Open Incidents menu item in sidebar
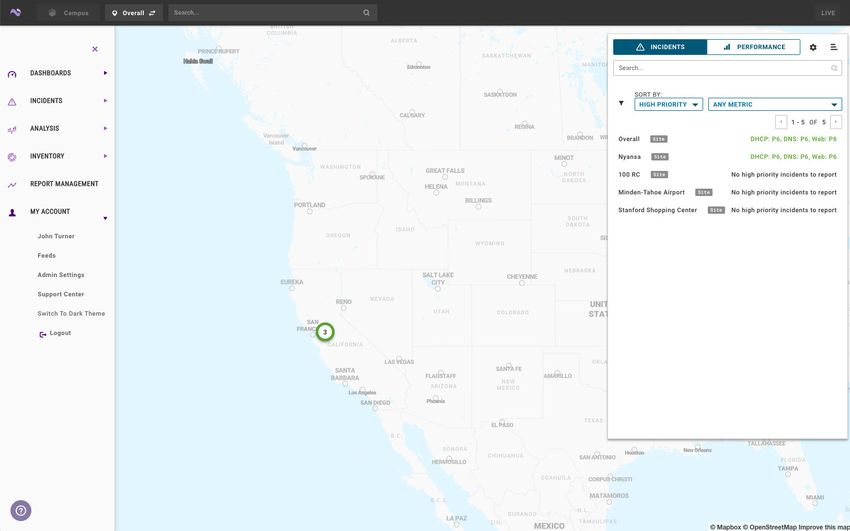850x531 pixels. coord(46,101)
